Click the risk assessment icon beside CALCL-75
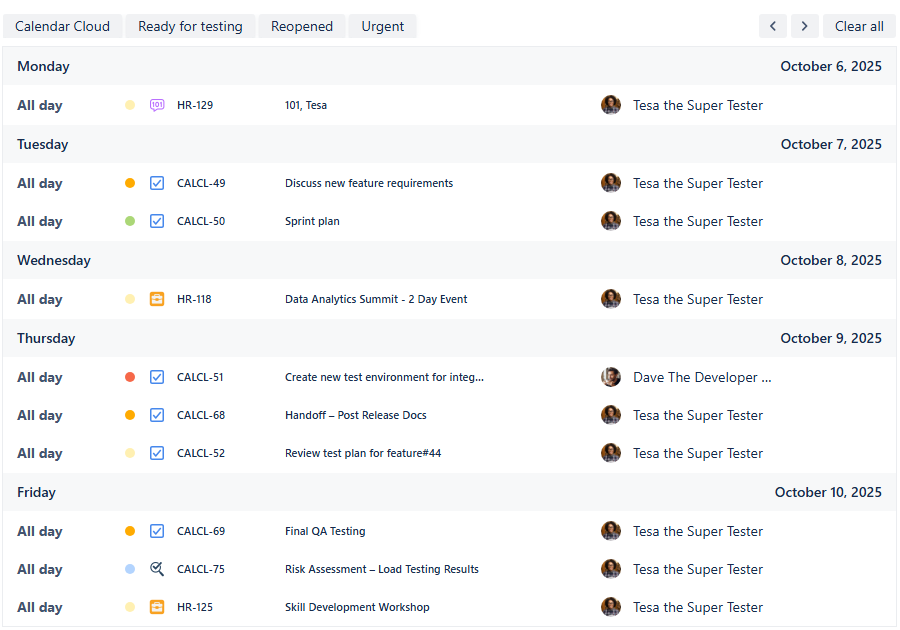This screenshot has width=900, height=630. coord(157,569)
